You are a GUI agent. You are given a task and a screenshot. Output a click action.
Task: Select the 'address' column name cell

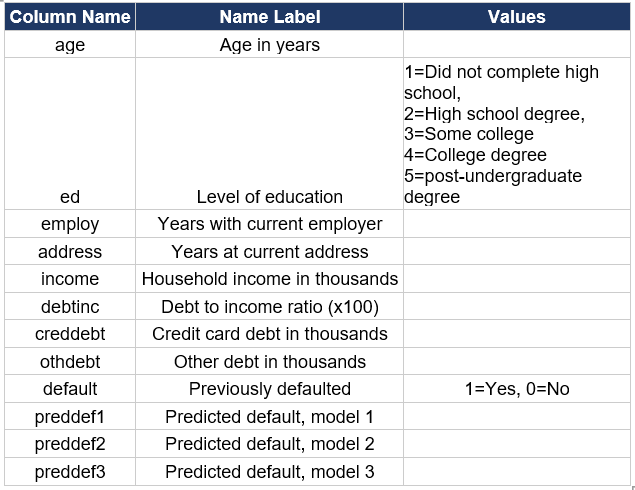click(x=70, y=252)
